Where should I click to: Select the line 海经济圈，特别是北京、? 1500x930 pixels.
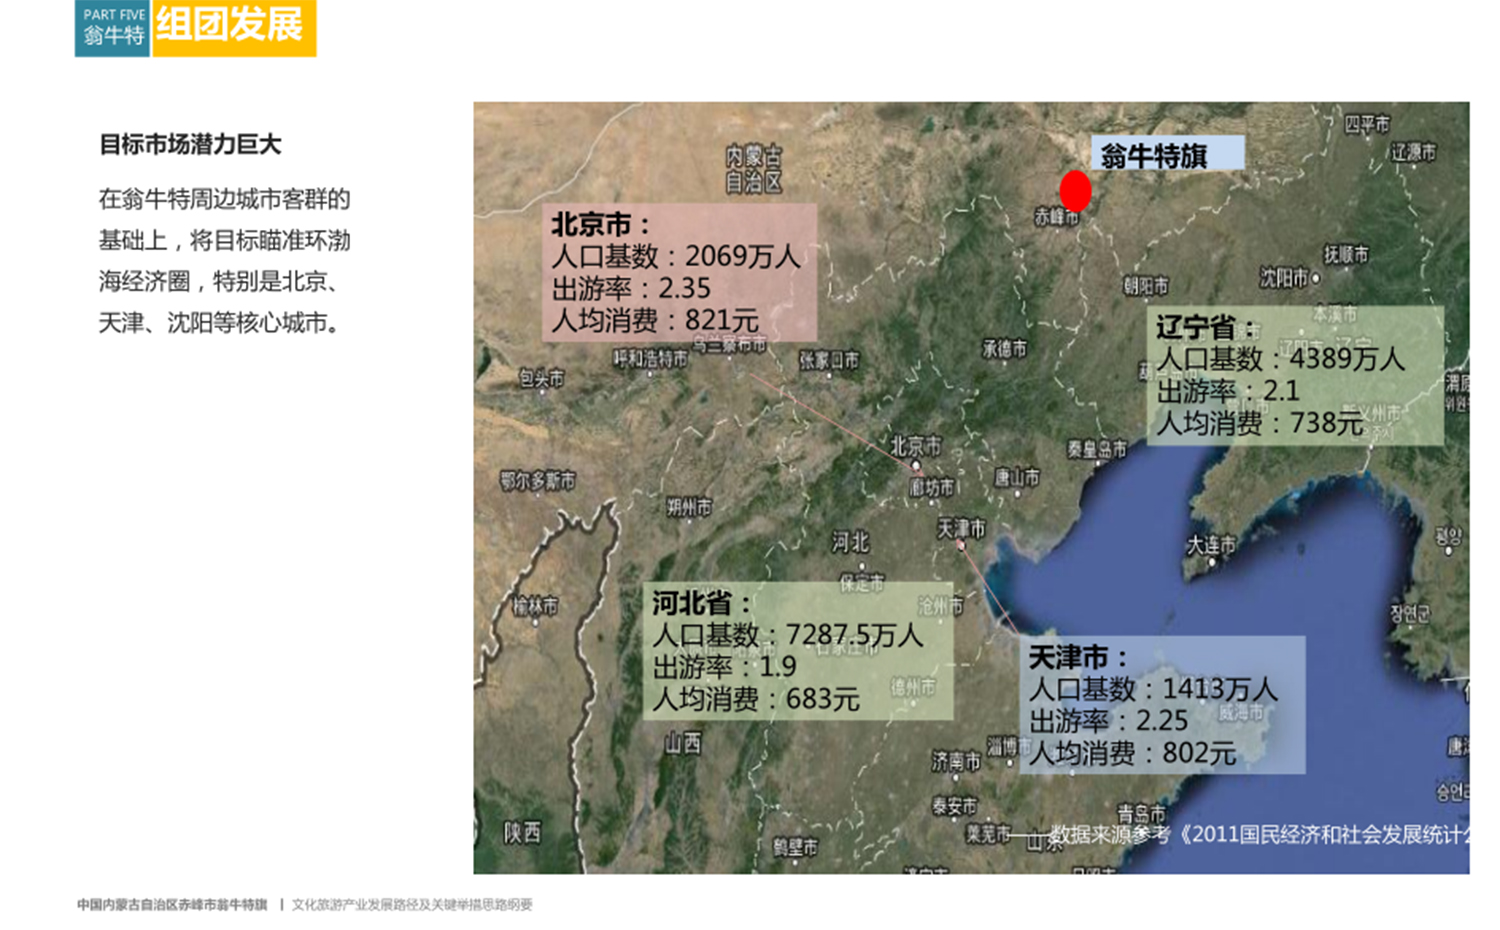point(218,281)
